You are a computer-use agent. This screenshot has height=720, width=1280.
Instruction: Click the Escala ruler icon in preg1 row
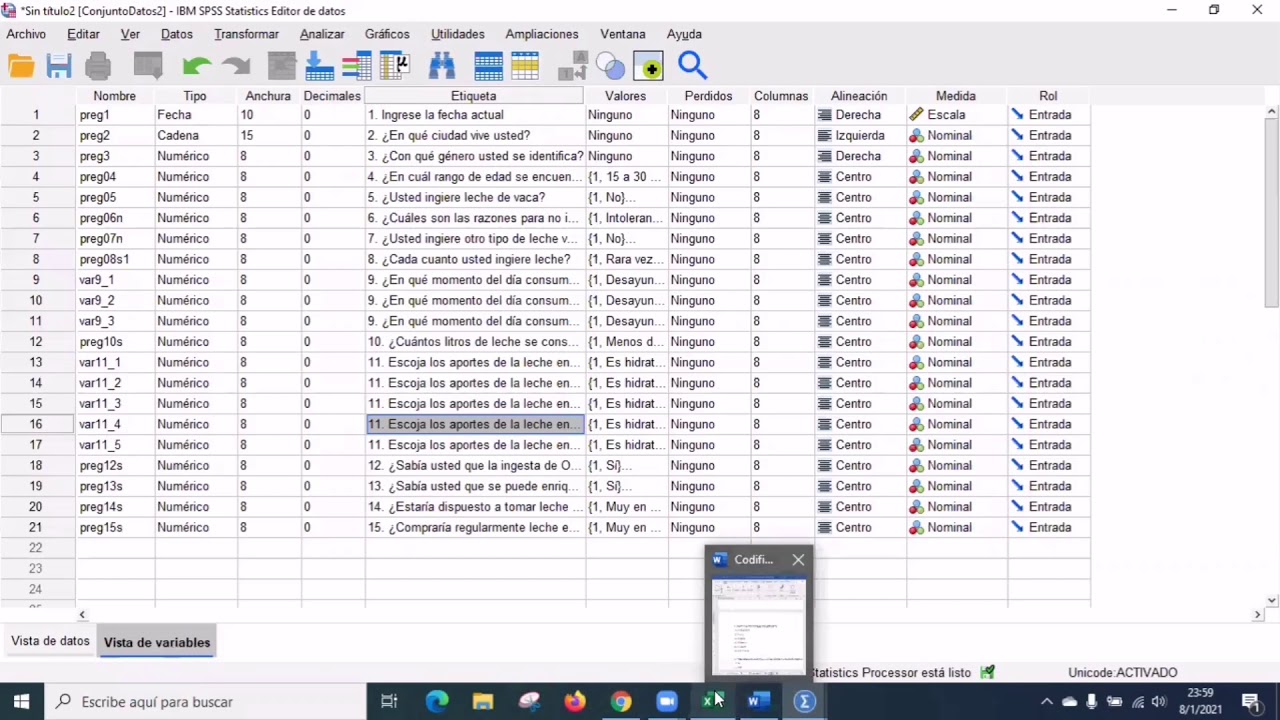[916, 115]
